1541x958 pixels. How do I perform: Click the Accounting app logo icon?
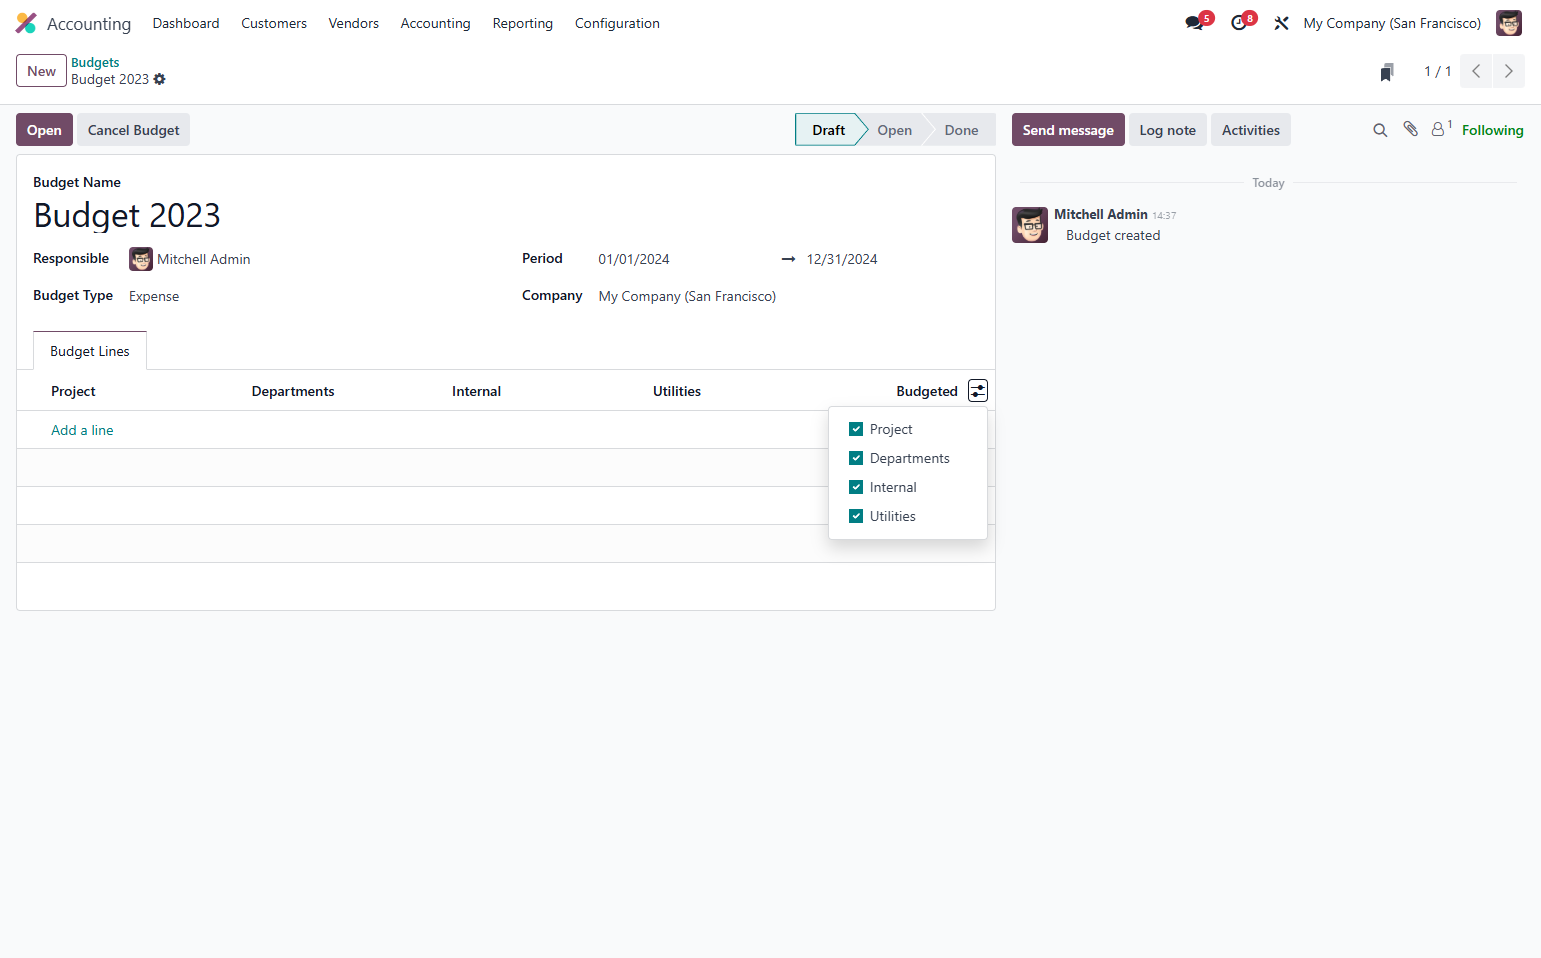26,23
